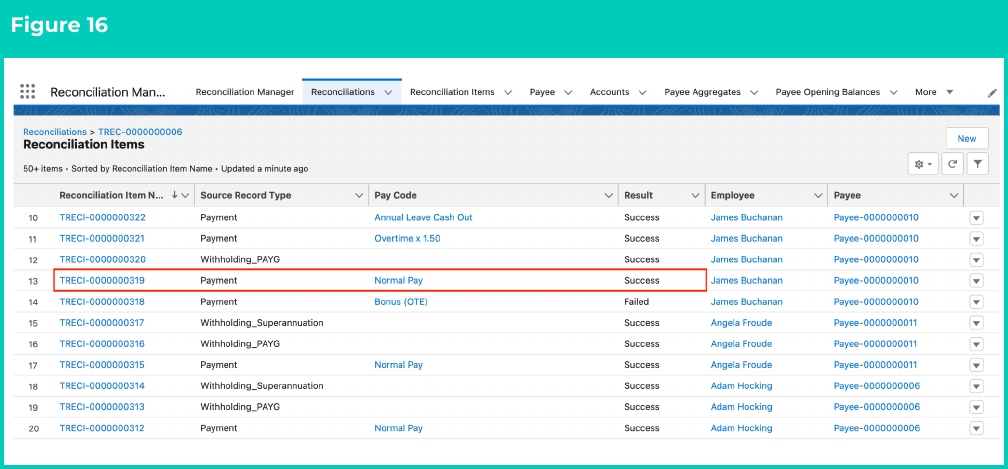Open row actions menu for TRECI-0000000317
The height and width of the screenshot is (469, 1008).
tap(976, 323)
